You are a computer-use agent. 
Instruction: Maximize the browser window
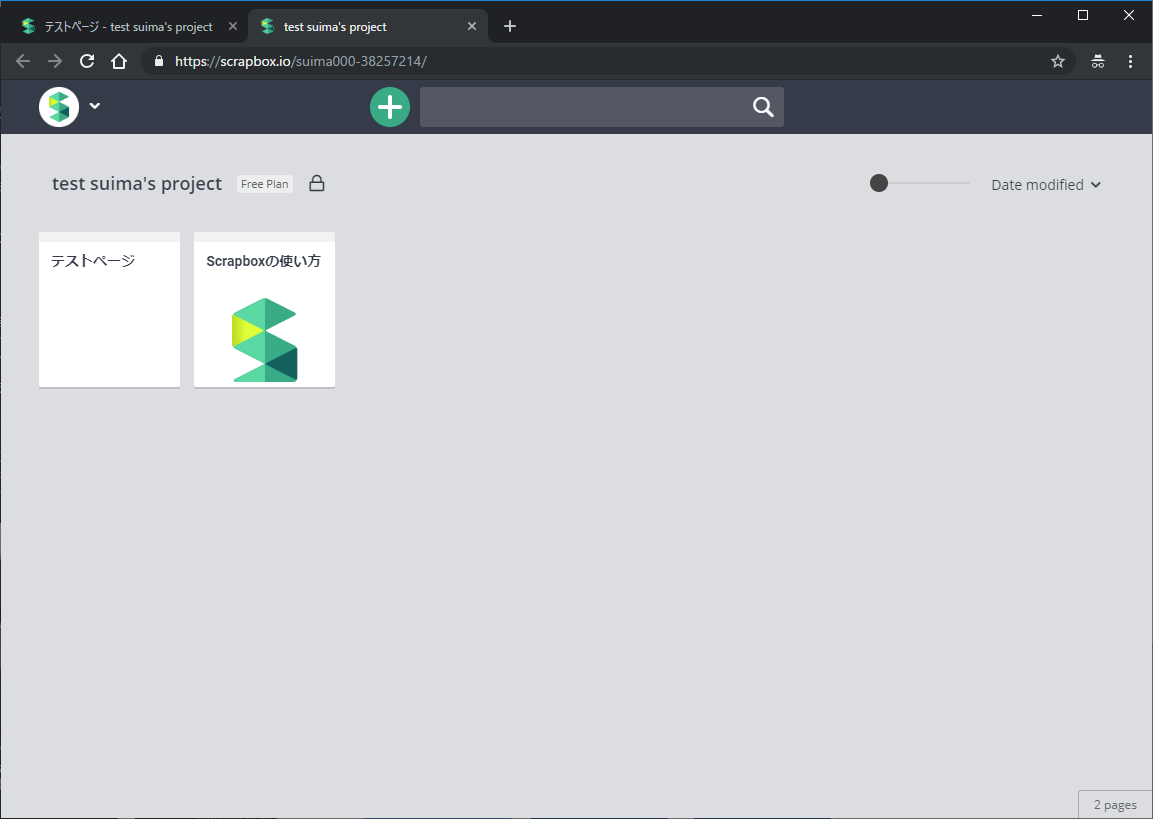point(1082,15)
